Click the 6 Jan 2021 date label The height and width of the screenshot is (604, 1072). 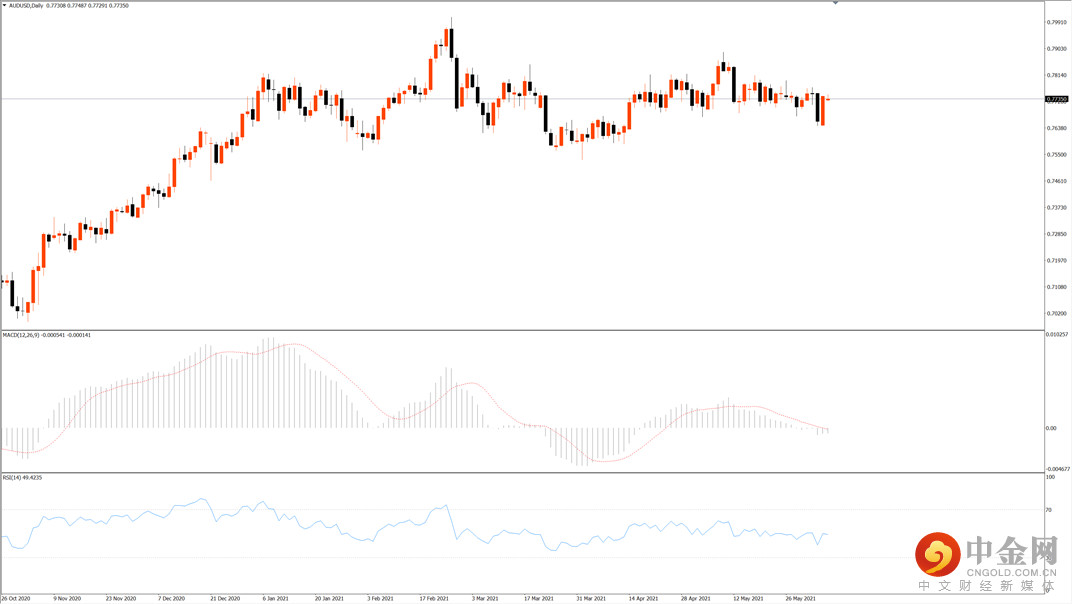276,599
